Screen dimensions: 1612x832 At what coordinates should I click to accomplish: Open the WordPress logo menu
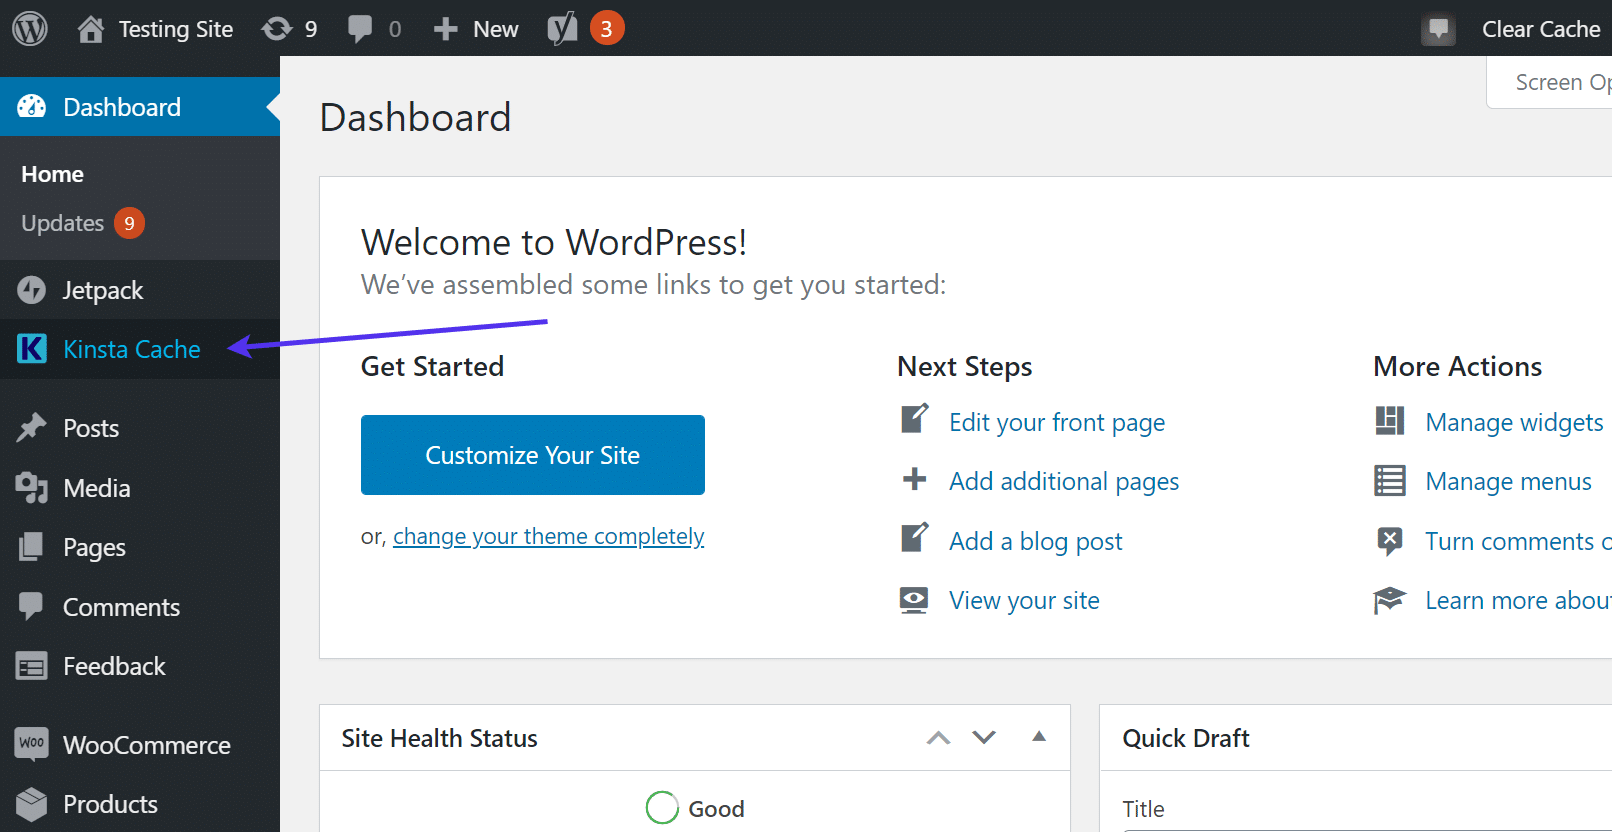coord(30,28)
